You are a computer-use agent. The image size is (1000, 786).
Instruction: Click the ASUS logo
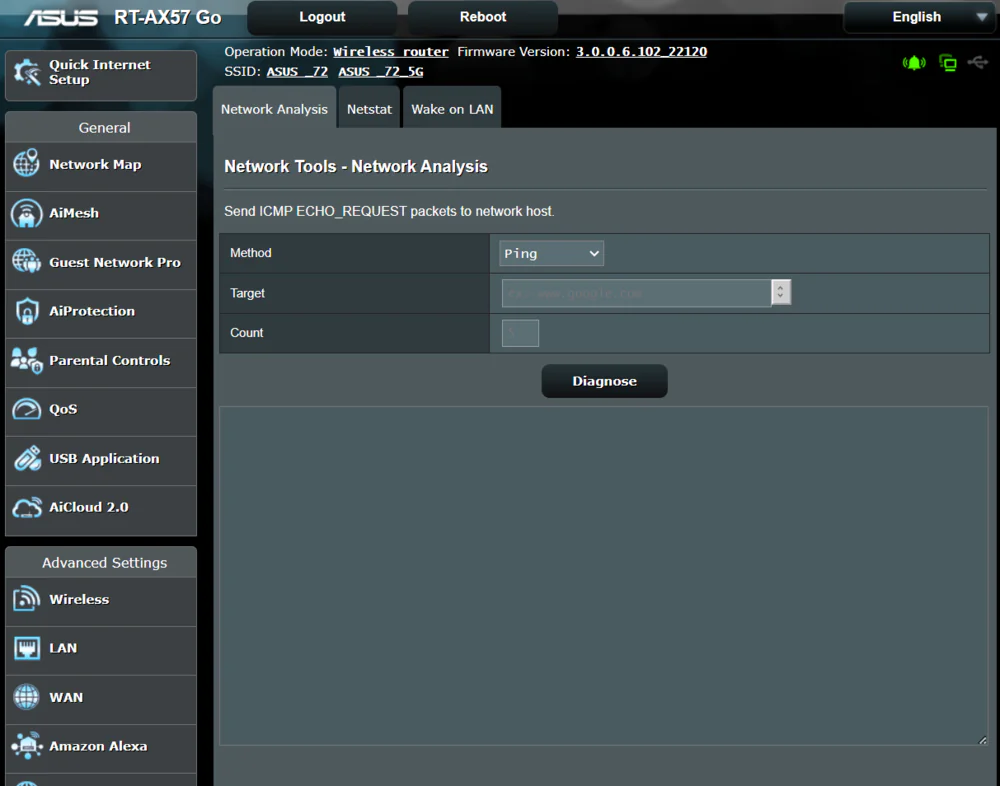coord(61,17)
